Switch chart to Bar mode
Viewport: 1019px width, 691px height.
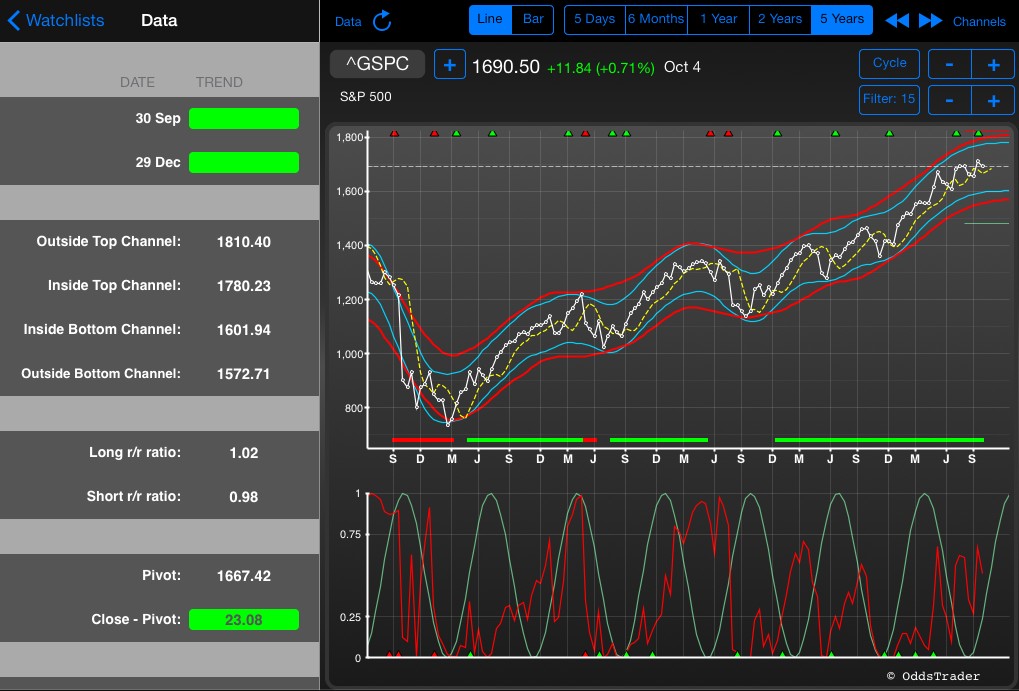coord(534,19)
